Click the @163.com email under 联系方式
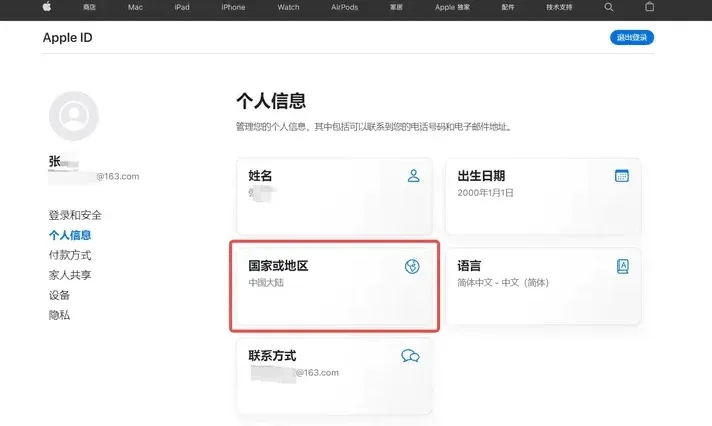Viewport: 712px width, 426px height. coord(317,372)
